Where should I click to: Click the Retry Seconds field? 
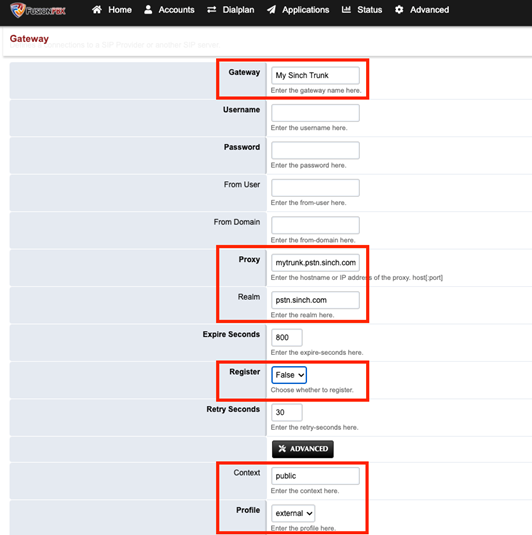pos(287,413)
